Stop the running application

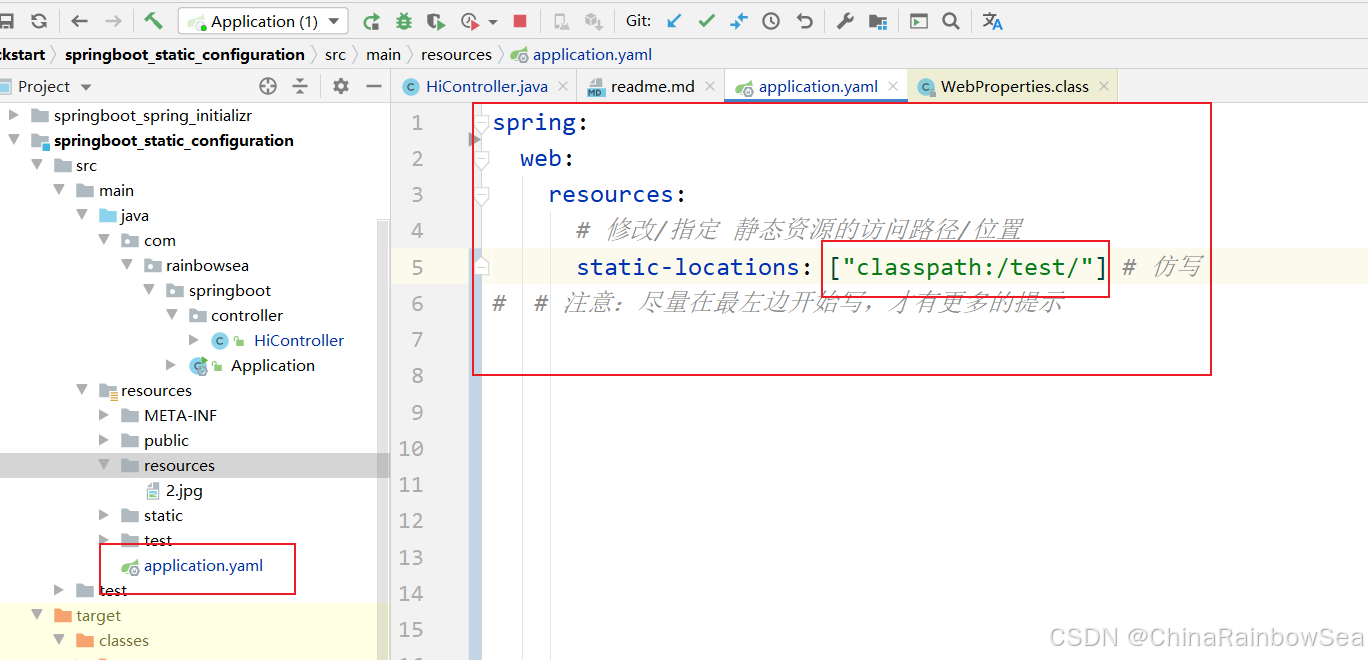pyautogui.click(x=520, y=21)
